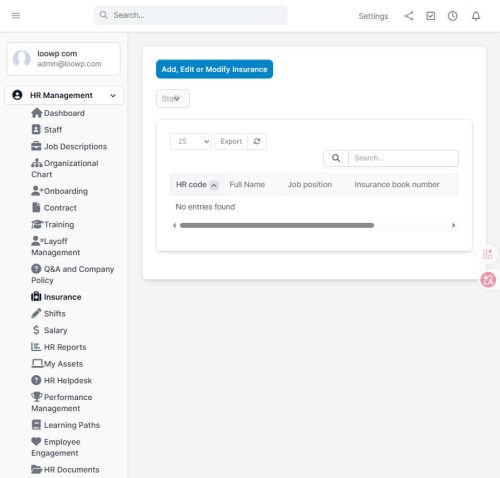Viewport: 500px width, 478px height.
Task: Click the Training graduation cap icon
Action: point(37,224)
